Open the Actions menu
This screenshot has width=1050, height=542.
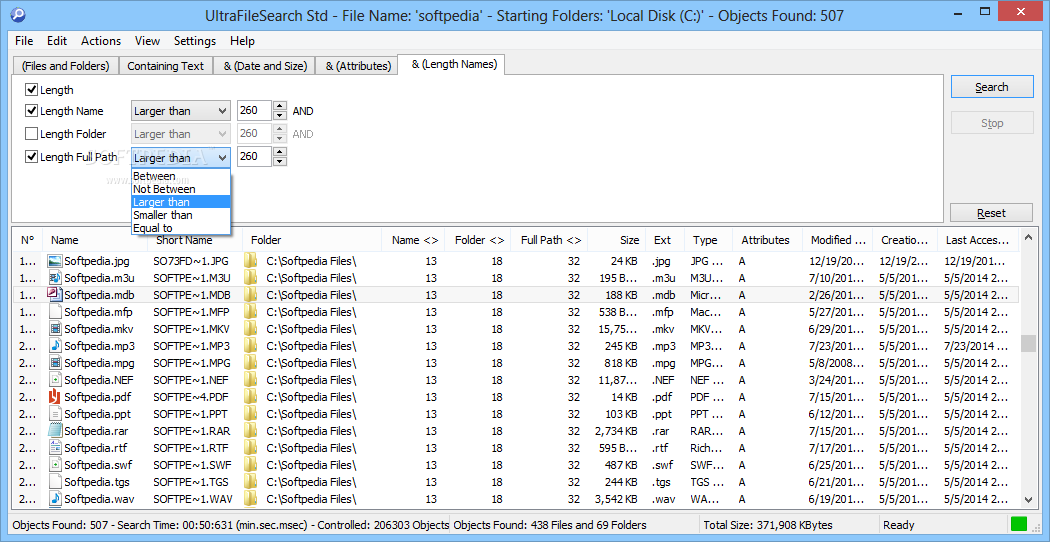pyautogui.click(x=101, y=41)
